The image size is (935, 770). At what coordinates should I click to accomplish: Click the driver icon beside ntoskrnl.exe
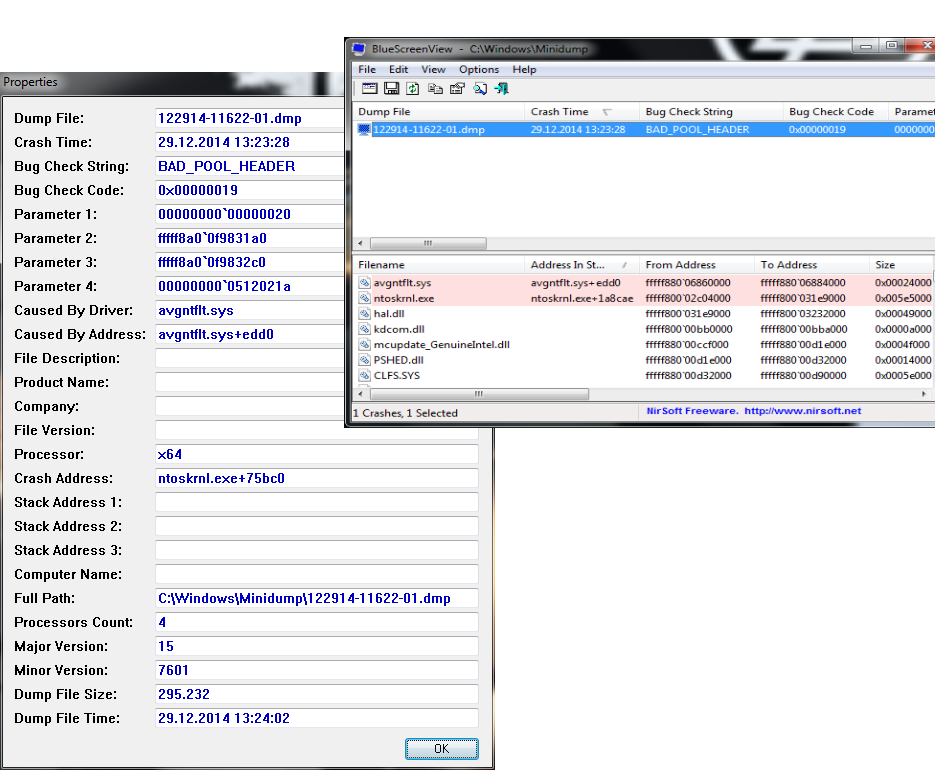click(x=364, y=298)
